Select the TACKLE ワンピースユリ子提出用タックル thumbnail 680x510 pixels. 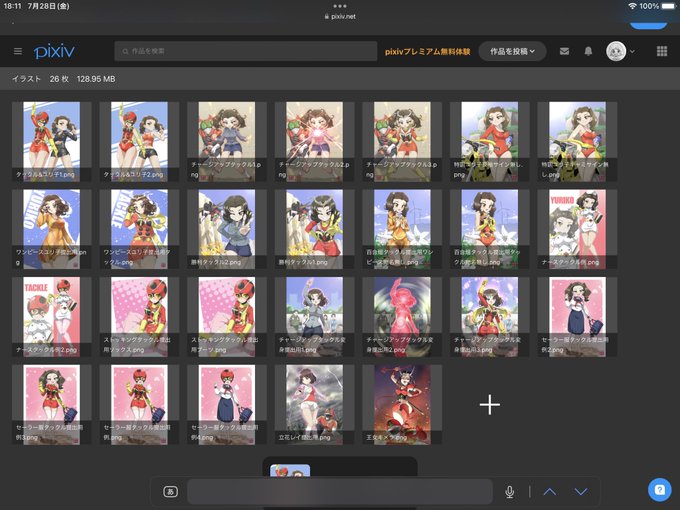[x=139, y=229]
